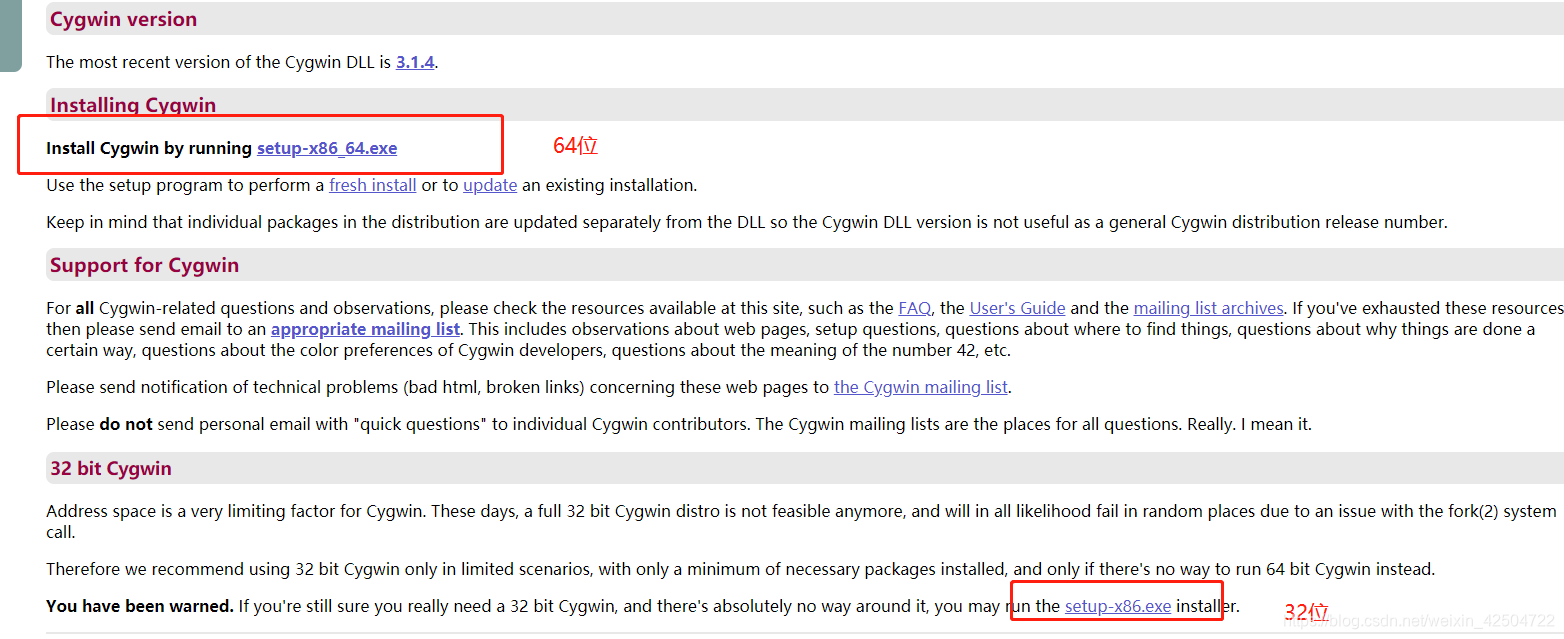Click the Cygwin mailing list link
The height and width of the screenshot is (639, 1564).
point(921,387)
